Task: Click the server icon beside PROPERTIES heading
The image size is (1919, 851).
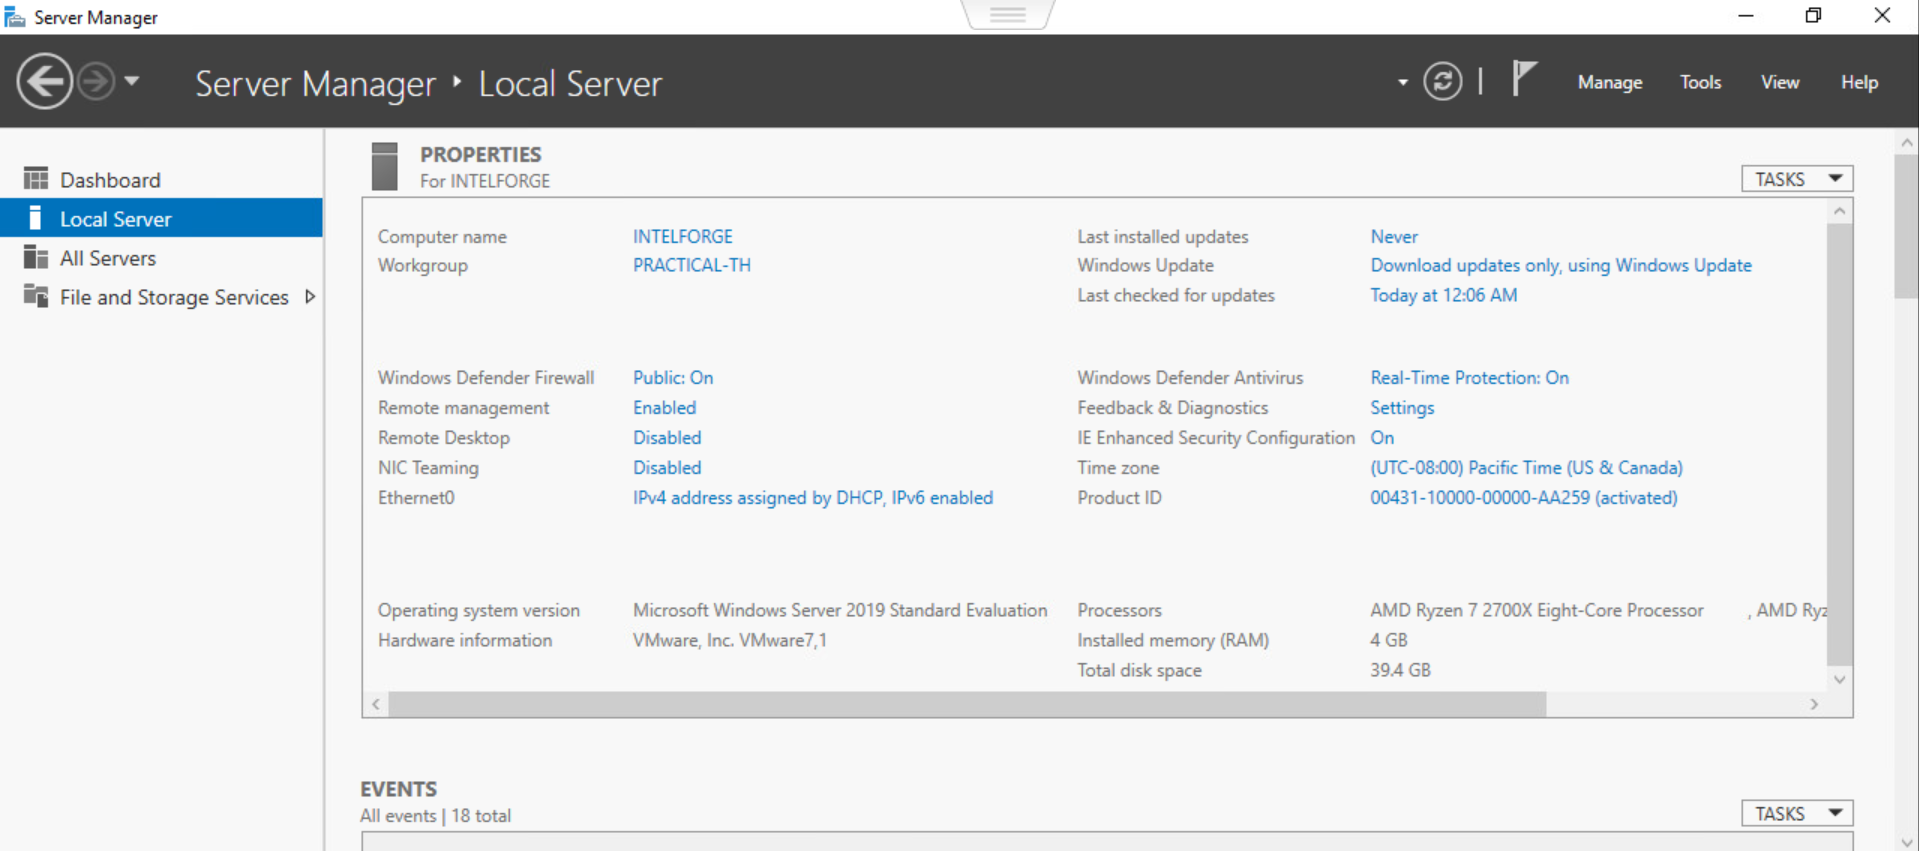Action: (385, 166)
